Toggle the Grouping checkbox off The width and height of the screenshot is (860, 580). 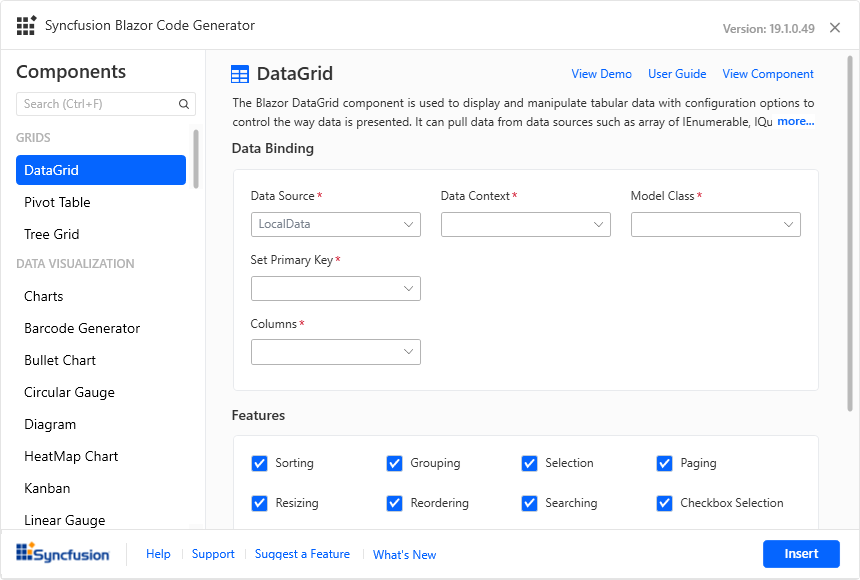pyautogui.click(x=395, y=463)
